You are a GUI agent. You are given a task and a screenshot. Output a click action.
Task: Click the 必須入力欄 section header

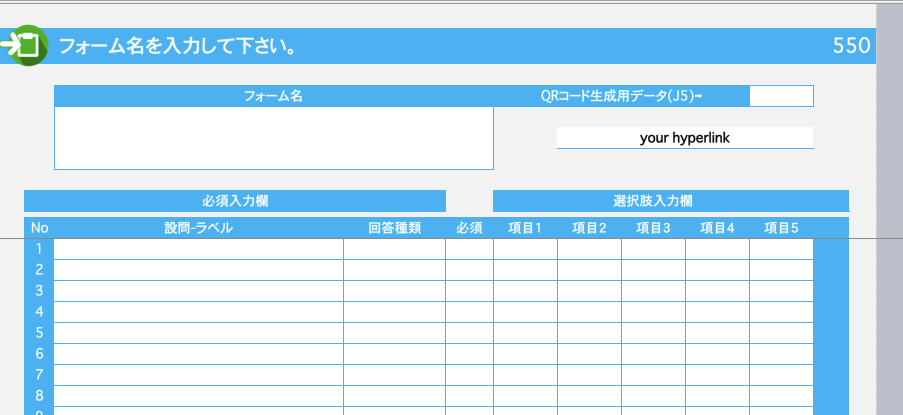click(x=235, y=200)
